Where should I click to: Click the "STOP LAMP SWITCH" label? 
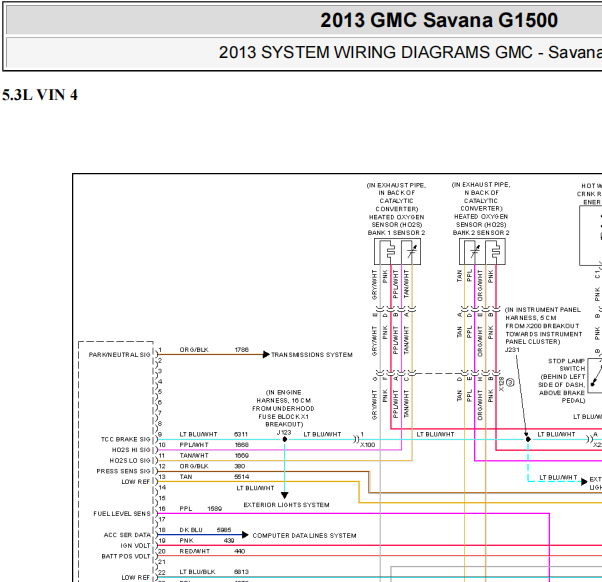pyautogui.click(x=567, y=365)
